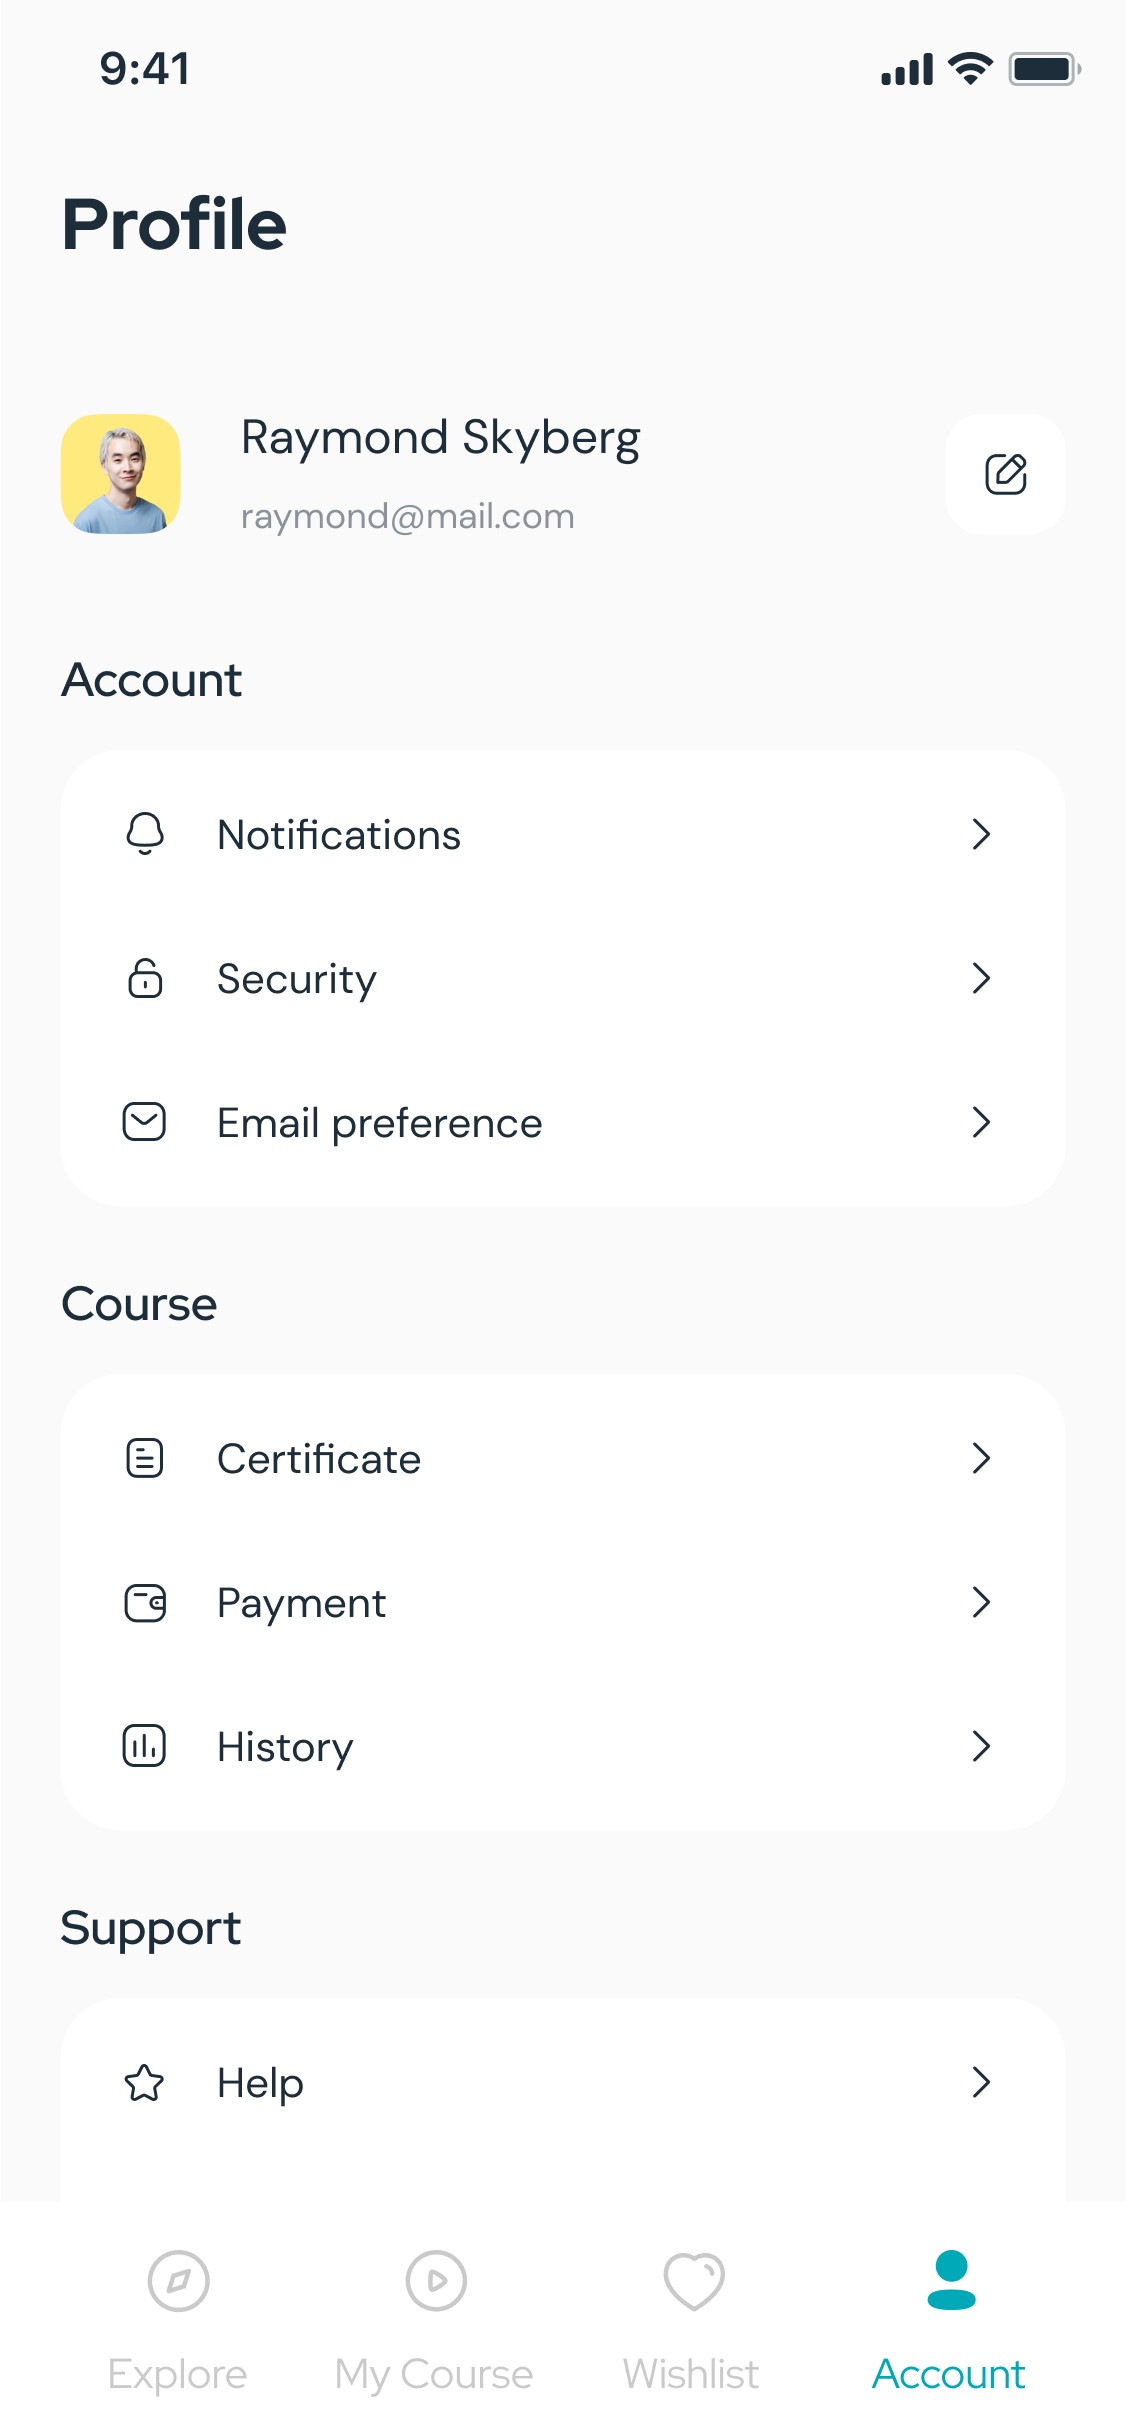Tap the Security padlock icon
Image resolution: width=1126 pixels, height=2436 pixels.
pos(145,978)
